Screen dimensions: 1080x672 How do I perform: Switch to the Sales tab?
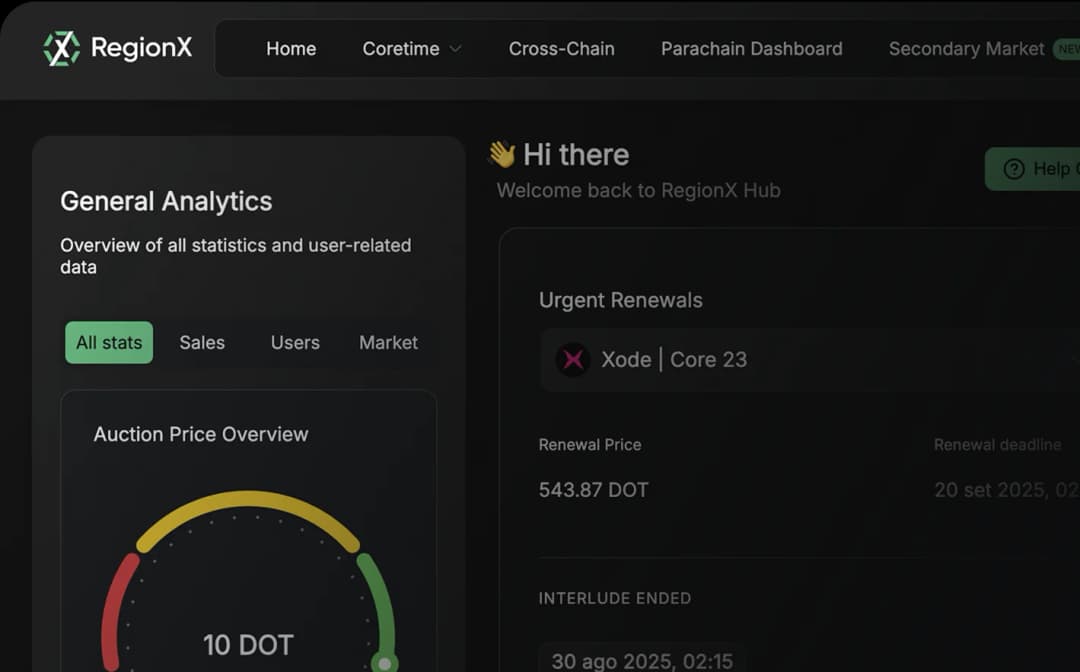pyautogui.click(x=202, y=342)
